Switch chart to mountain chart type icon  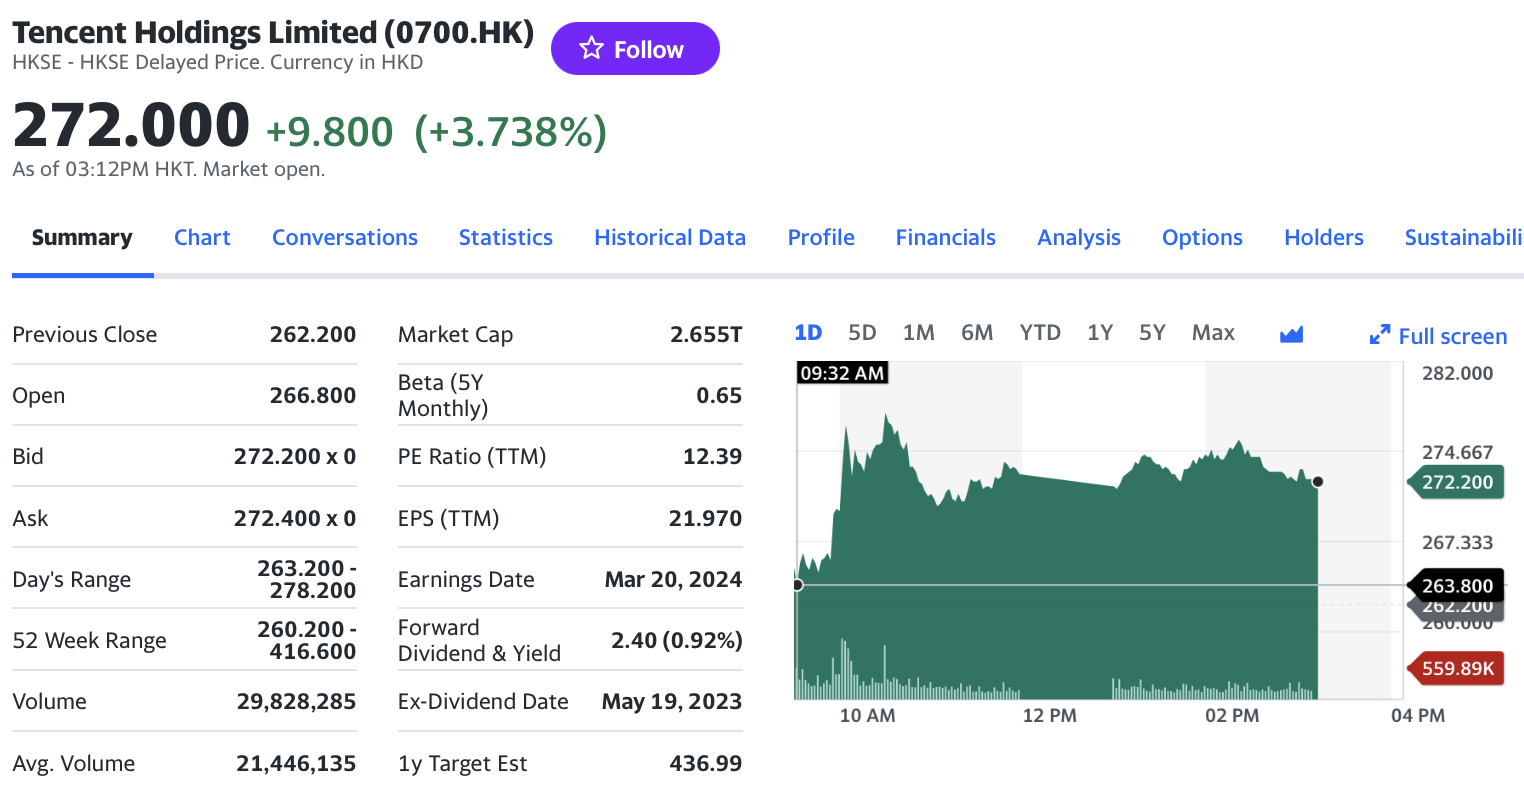tap(1291, 334)
